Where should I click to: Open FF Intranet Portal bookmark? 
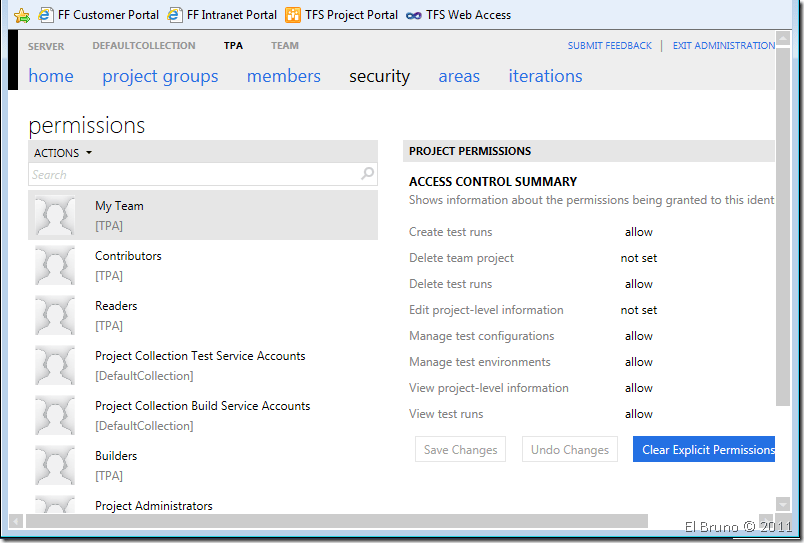point(222,15)
